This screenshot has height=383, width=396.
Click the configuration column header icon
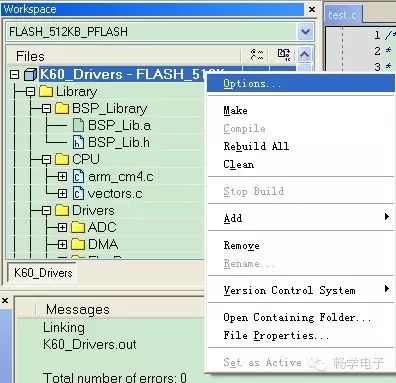click(257, 54)
